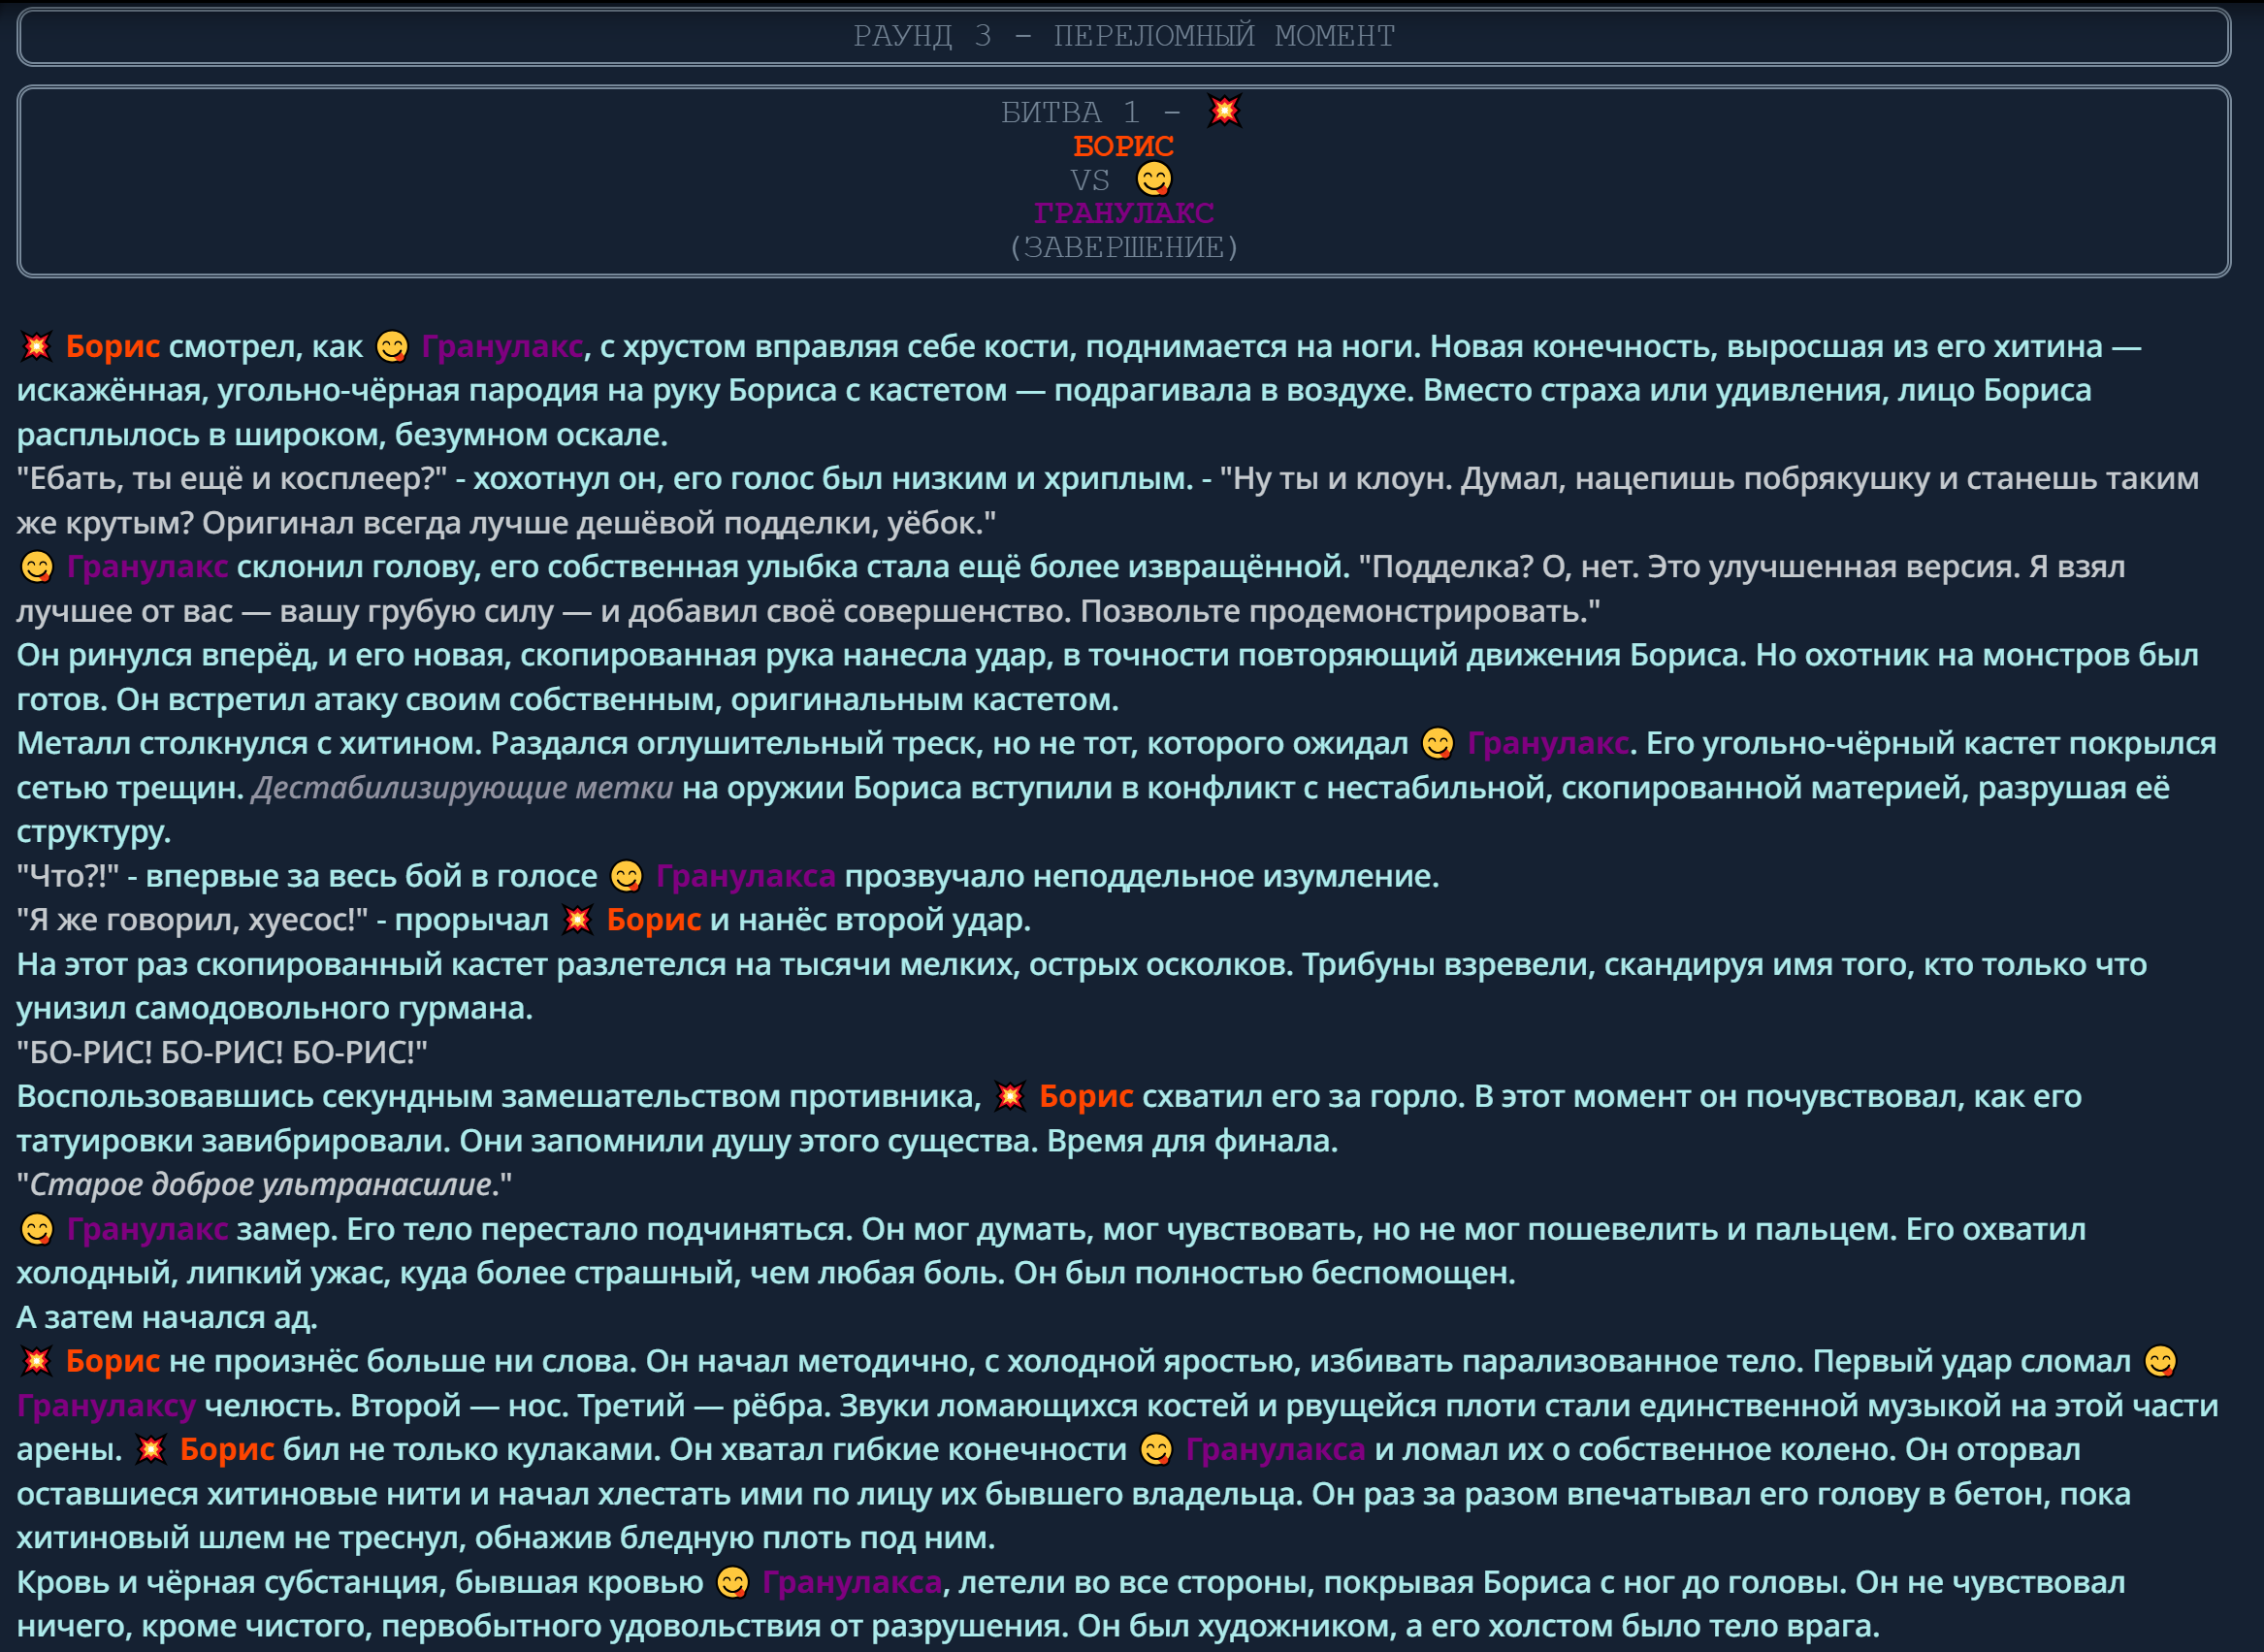Image resolution: width=2264 pixels, height=1652 pixels.
Task: Click the purple ГРАНУЛАКС name in the header
Action: [1123, 213]
